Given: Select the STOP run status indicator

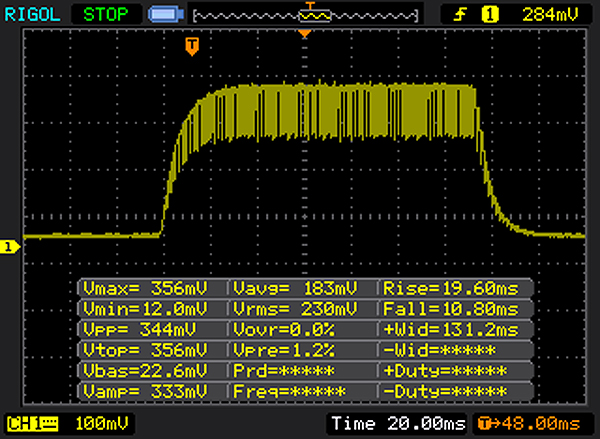Looking at the screenshot, I should (x=106, y=15).
